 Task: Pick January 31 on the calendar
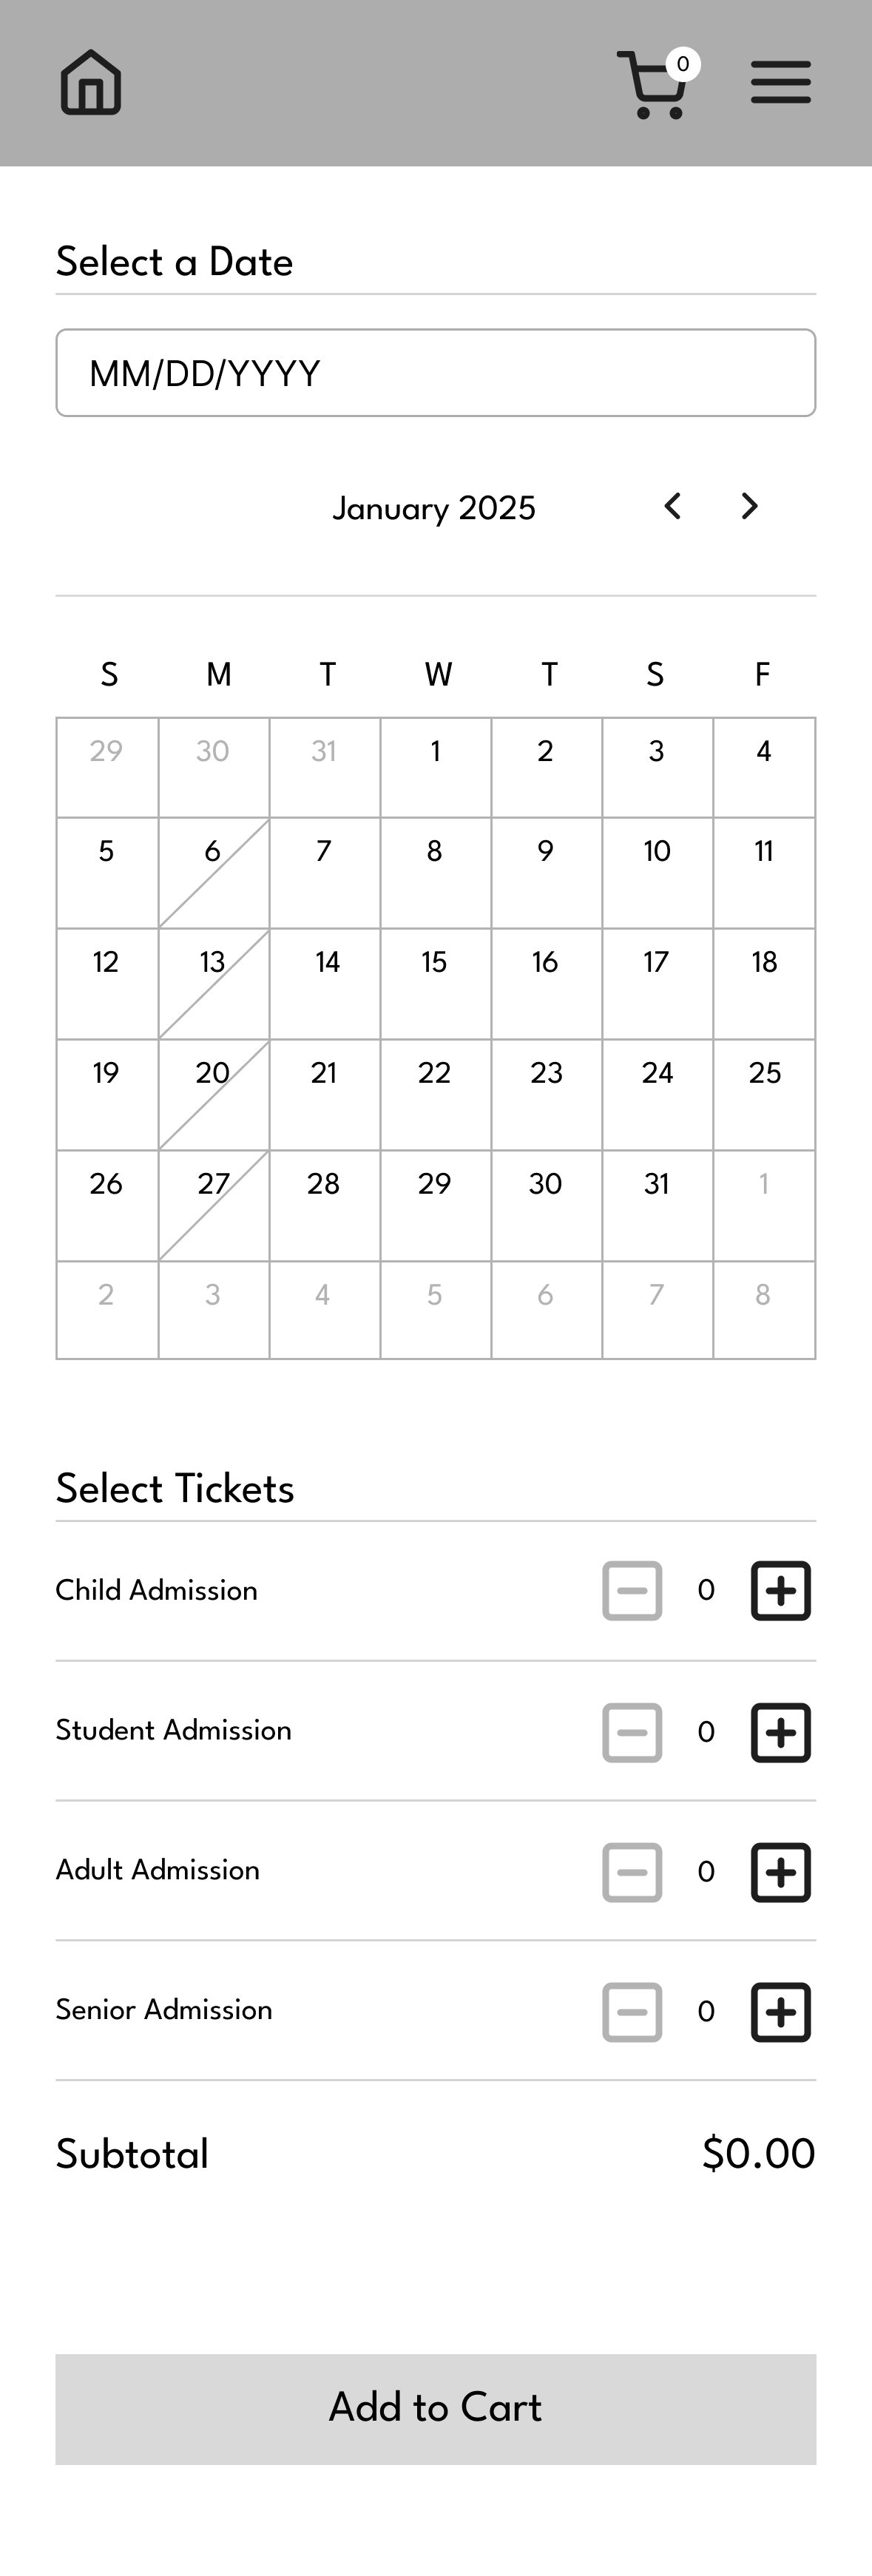pos(657,1206)
